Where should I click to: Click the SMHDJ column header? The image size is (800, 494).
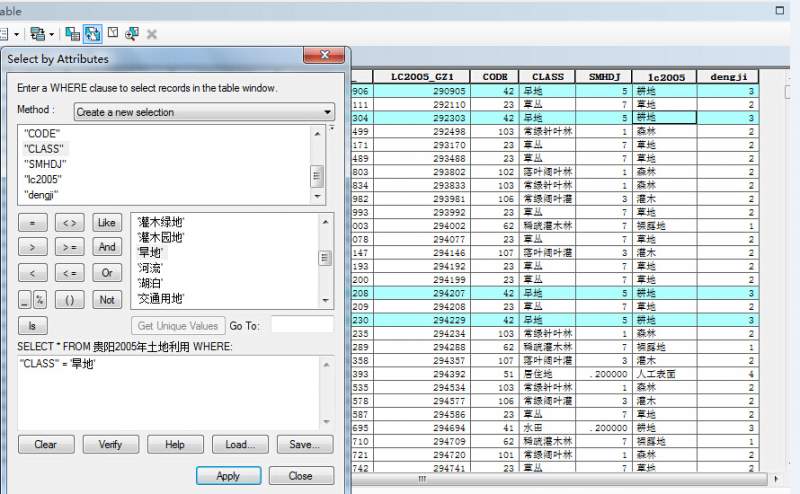pos(604,77)
